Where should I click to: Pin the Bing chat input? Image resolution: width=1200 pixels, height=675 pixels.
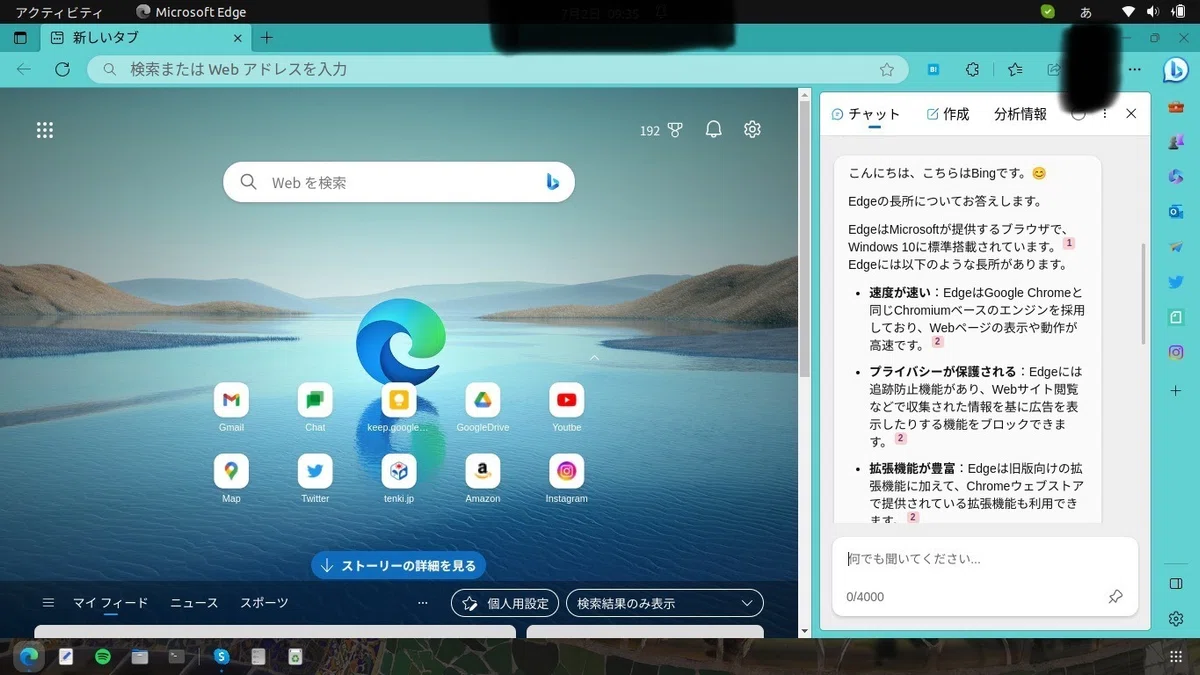tap(1116, 597)
